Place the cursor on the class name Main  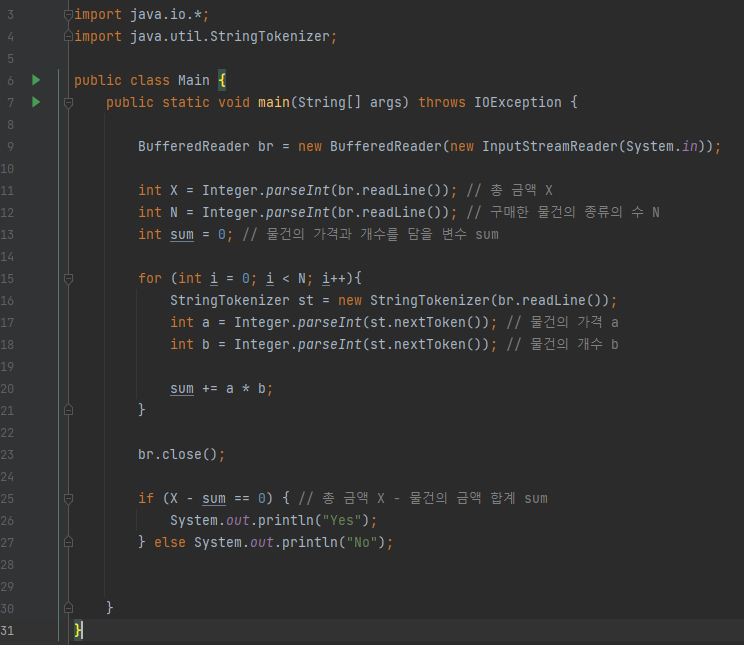tap(194, 80)
